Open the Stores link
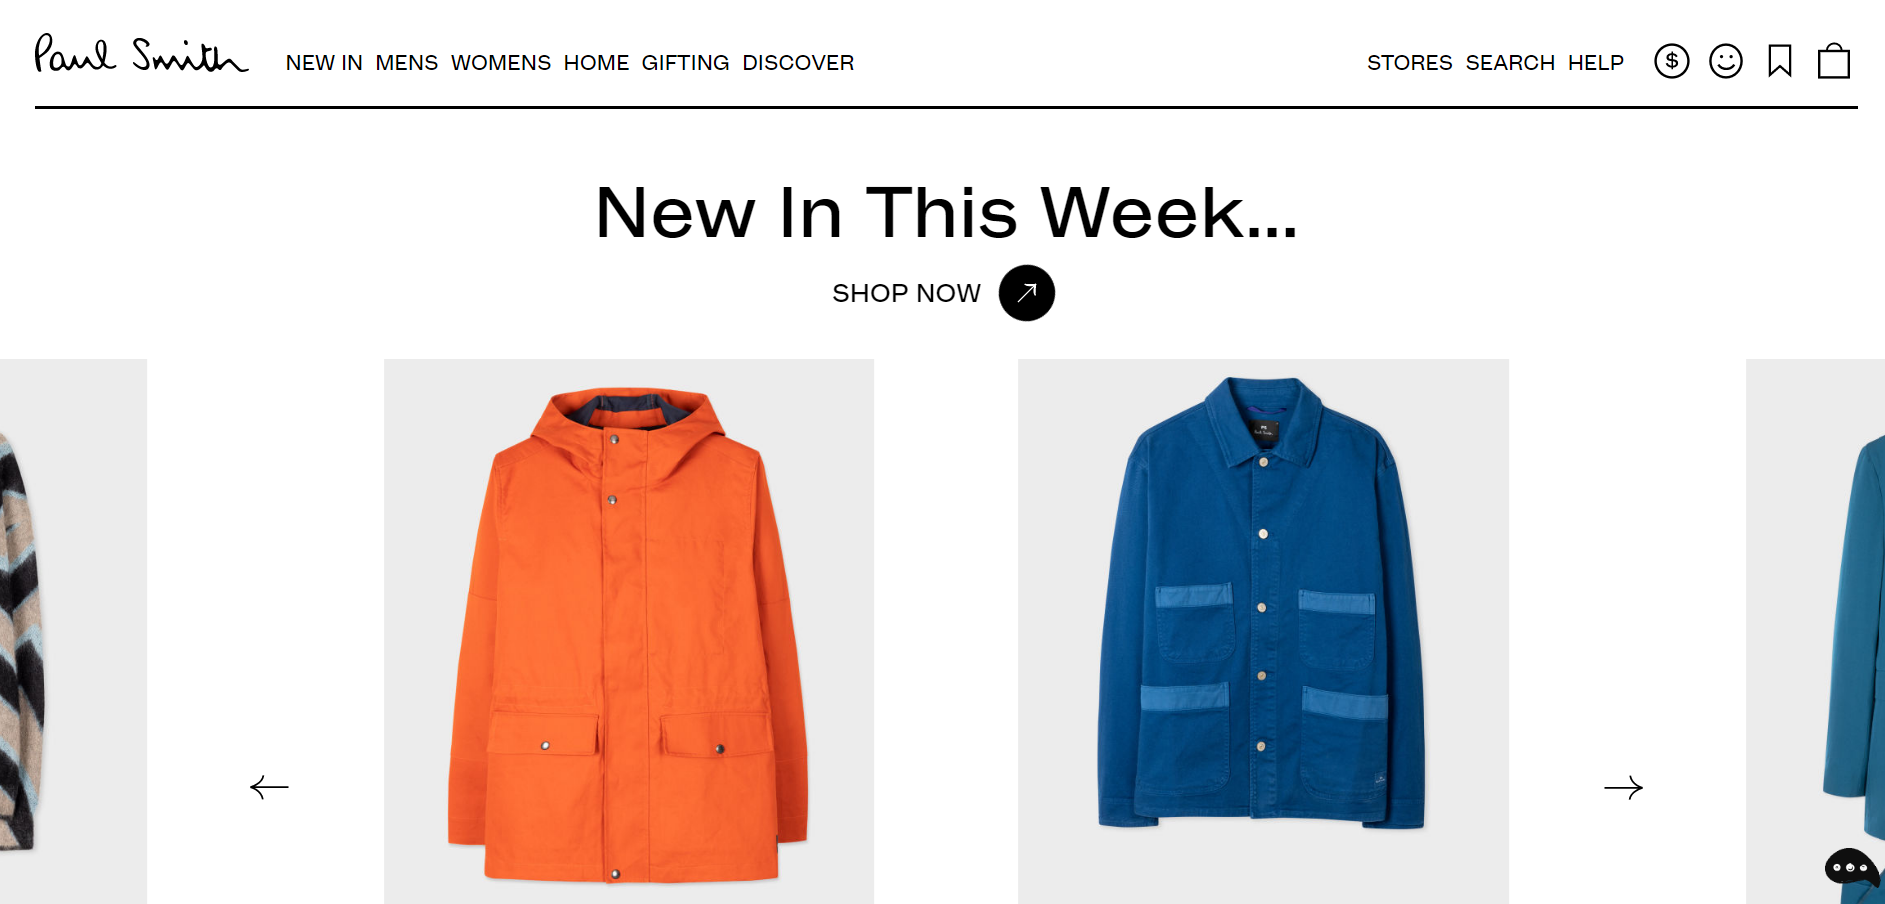1885x904 pixels. coord(1409,63)
